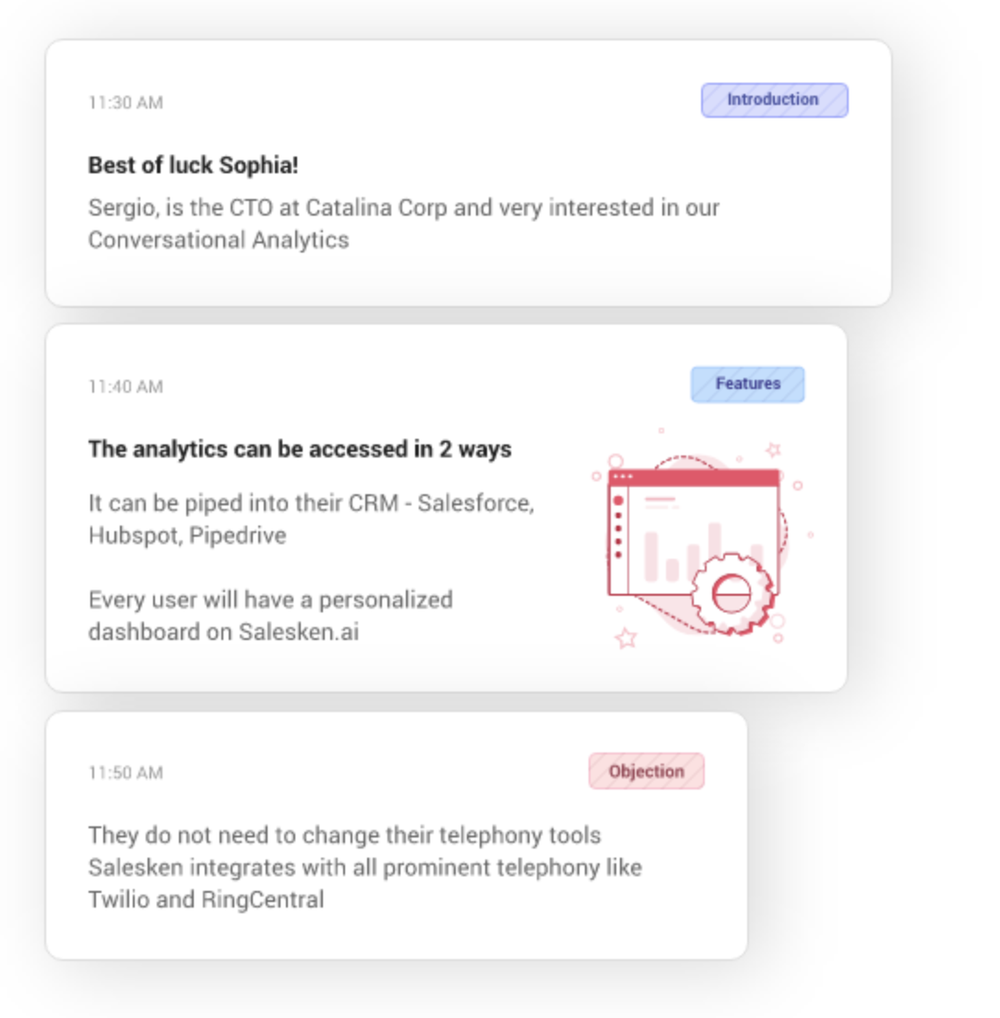
Task: Click the personalized dashboard on Salesken.ai text
Action: [271, 615]
